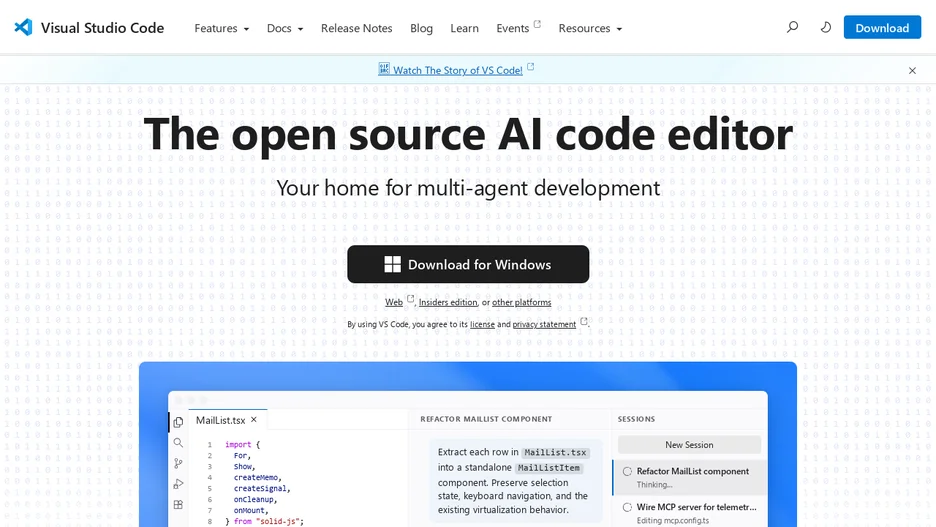936x527 pixels.
Task: Click circle status icon of Wire MCP server session
Action: click(627, 507)
